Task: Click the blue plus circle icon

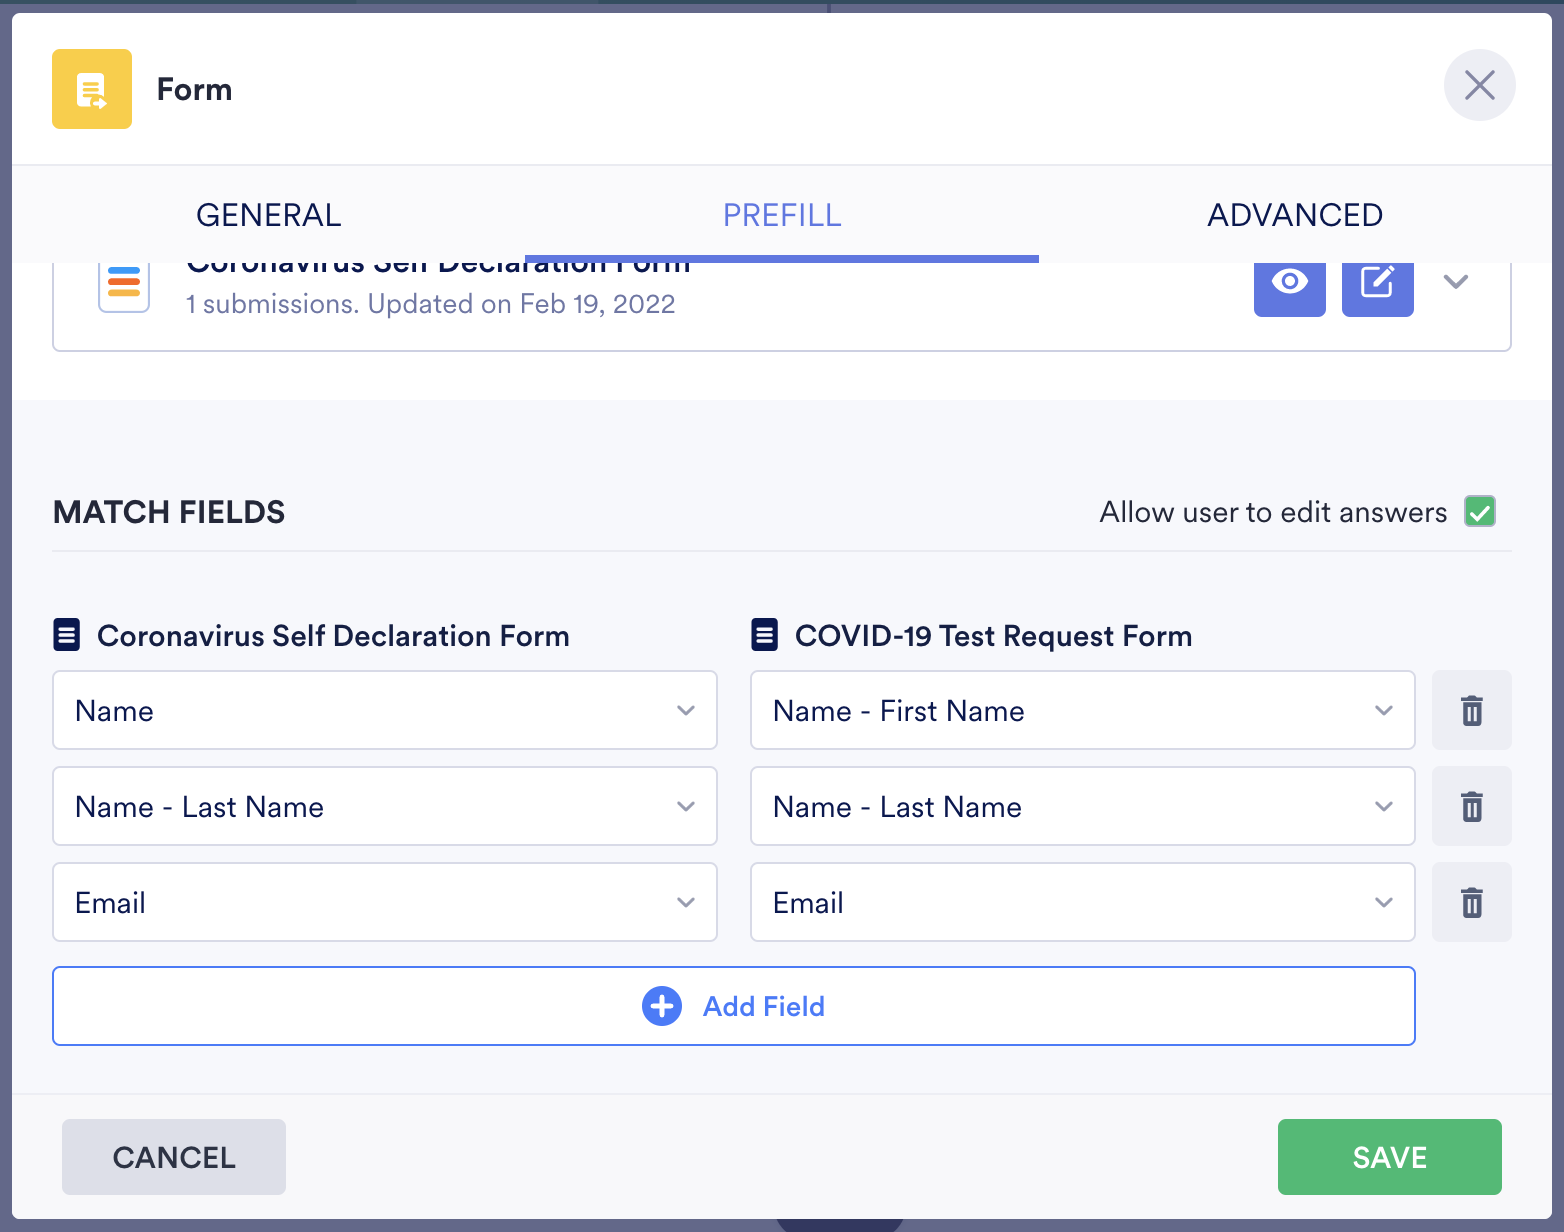Action: click(662, 1006)
